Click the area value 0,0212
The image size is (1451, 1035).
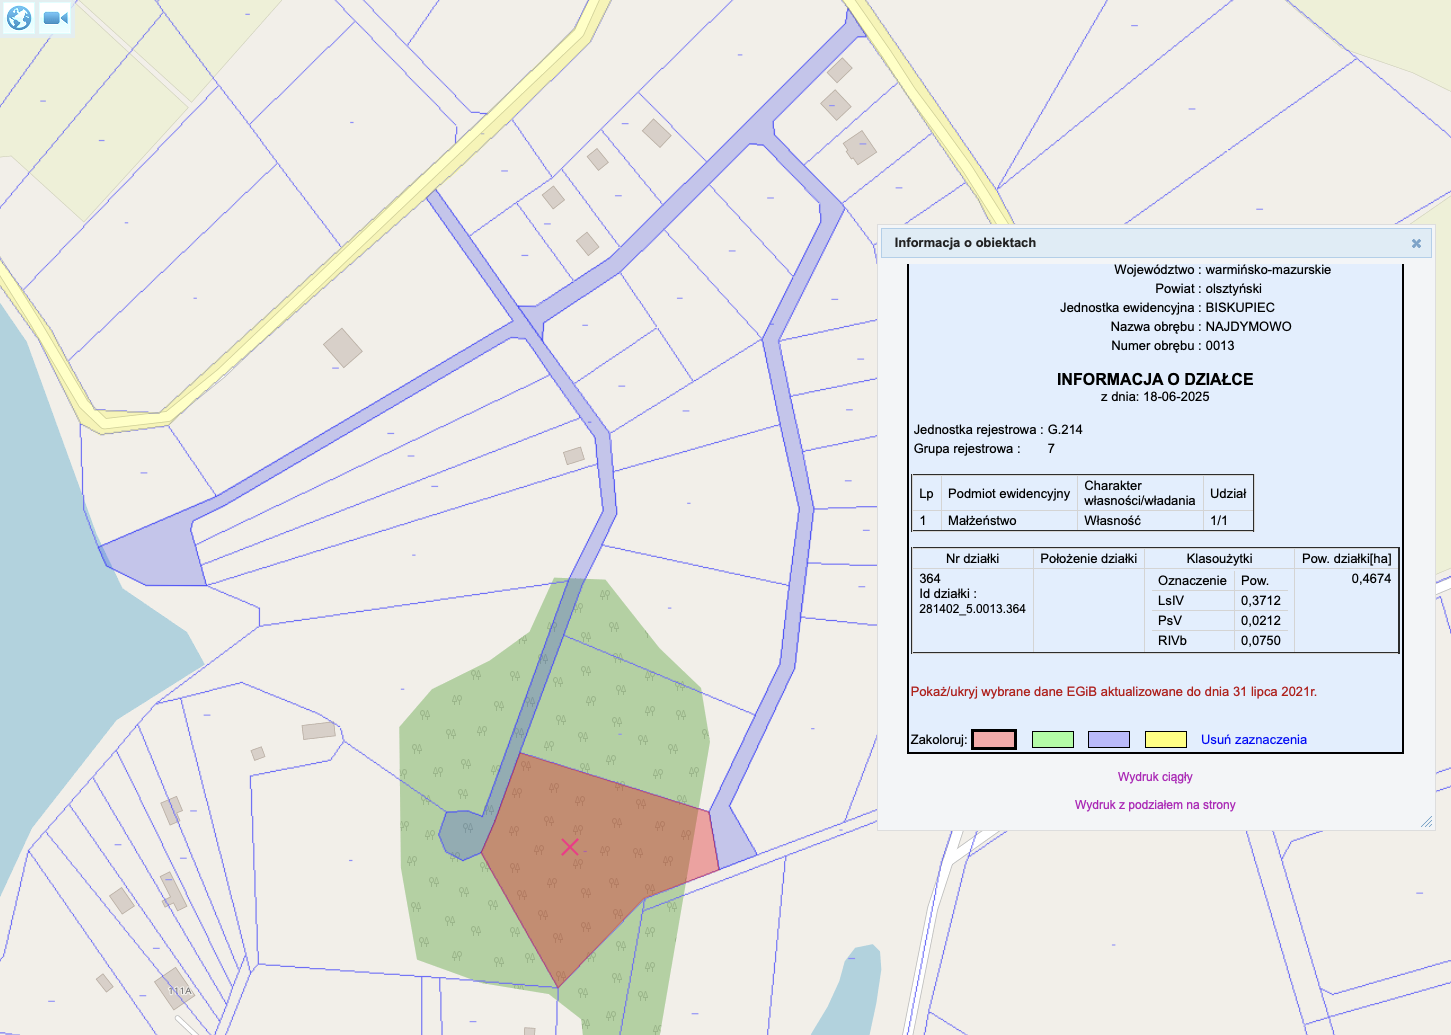coord(1260,621)
